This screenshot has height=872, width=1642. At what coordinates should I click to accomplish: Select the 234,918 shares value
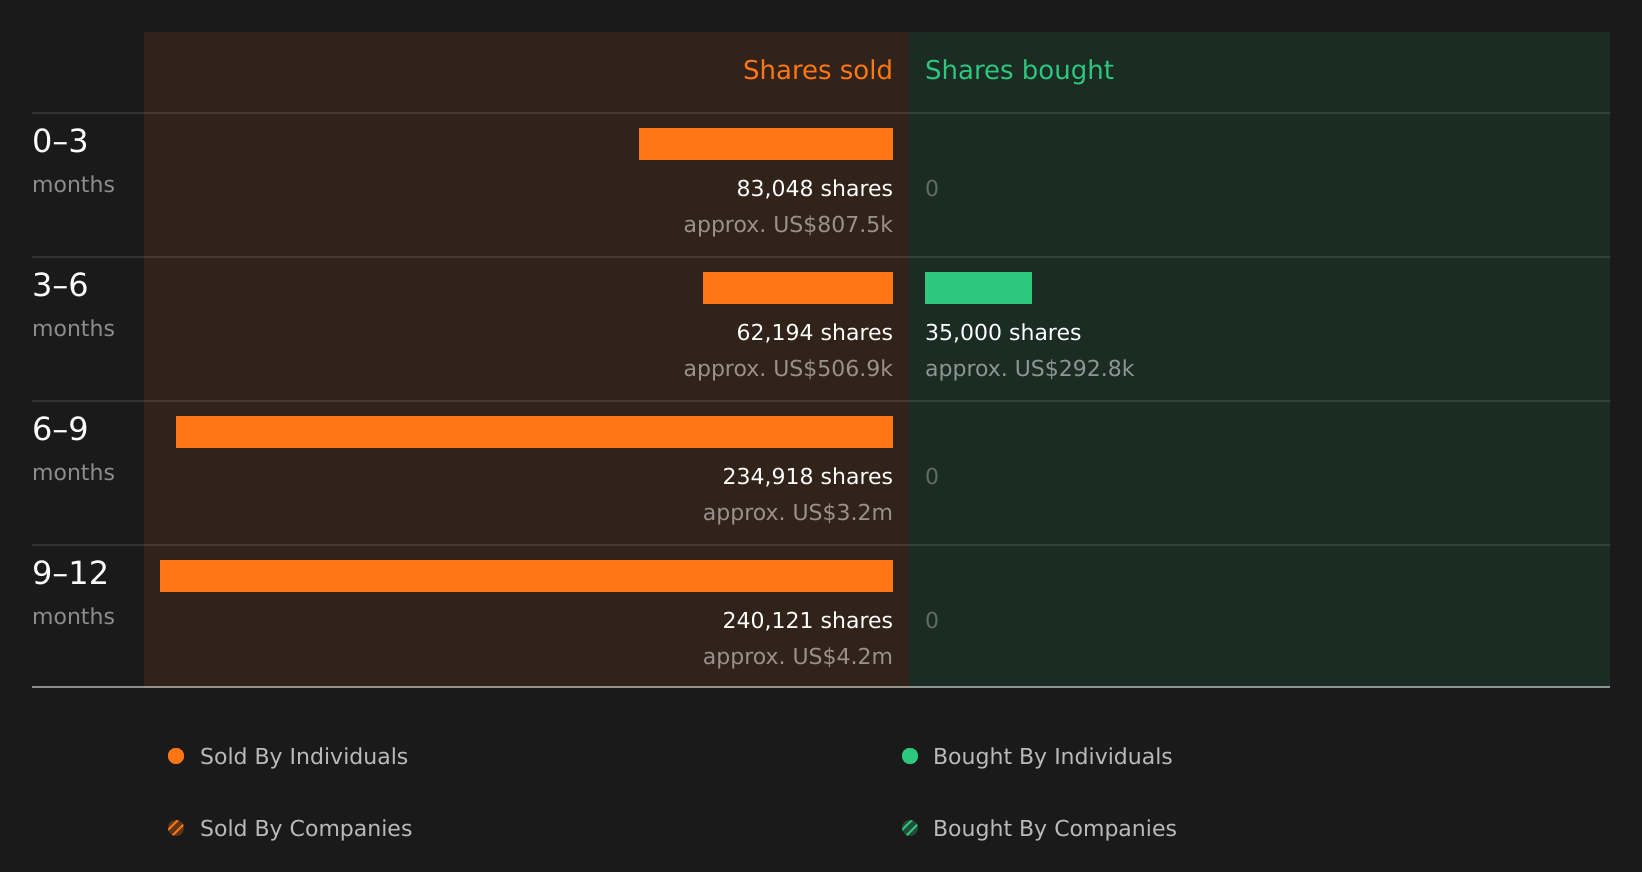[807, 477]
